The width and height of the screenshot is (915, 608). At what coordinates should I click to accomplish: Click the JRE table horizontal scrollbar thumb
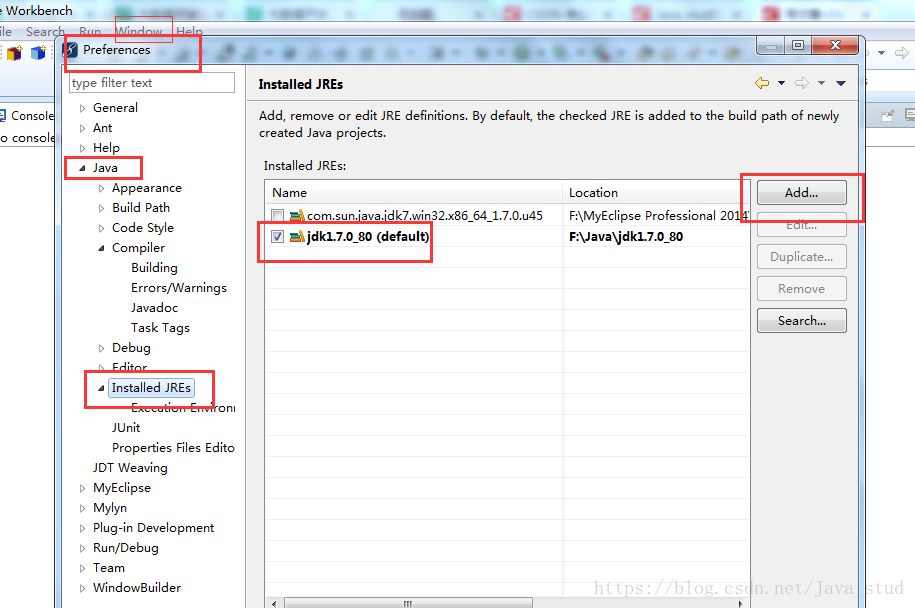click(x=408, y=603)
